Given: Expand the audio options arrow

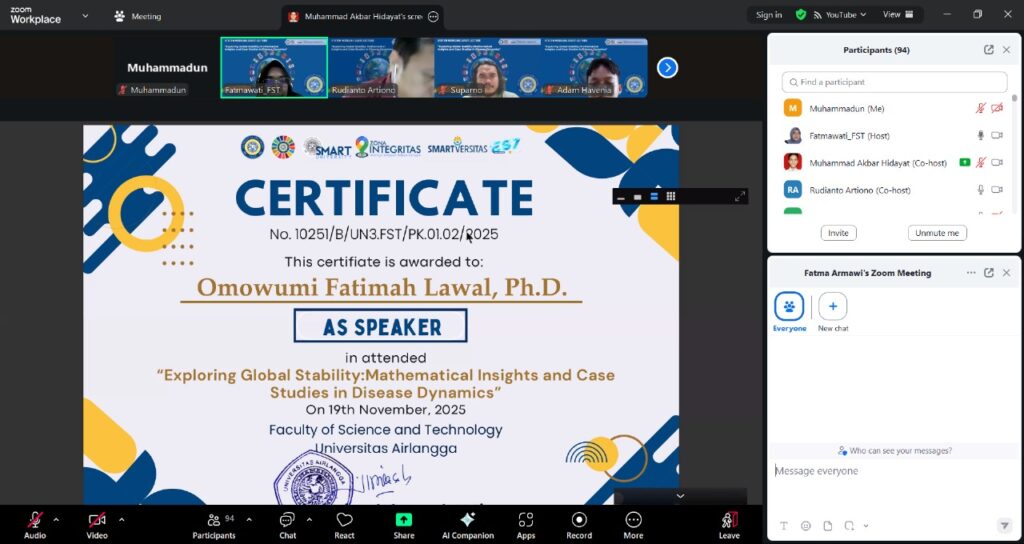Looking at the screenshot, I should pos(56,519).
